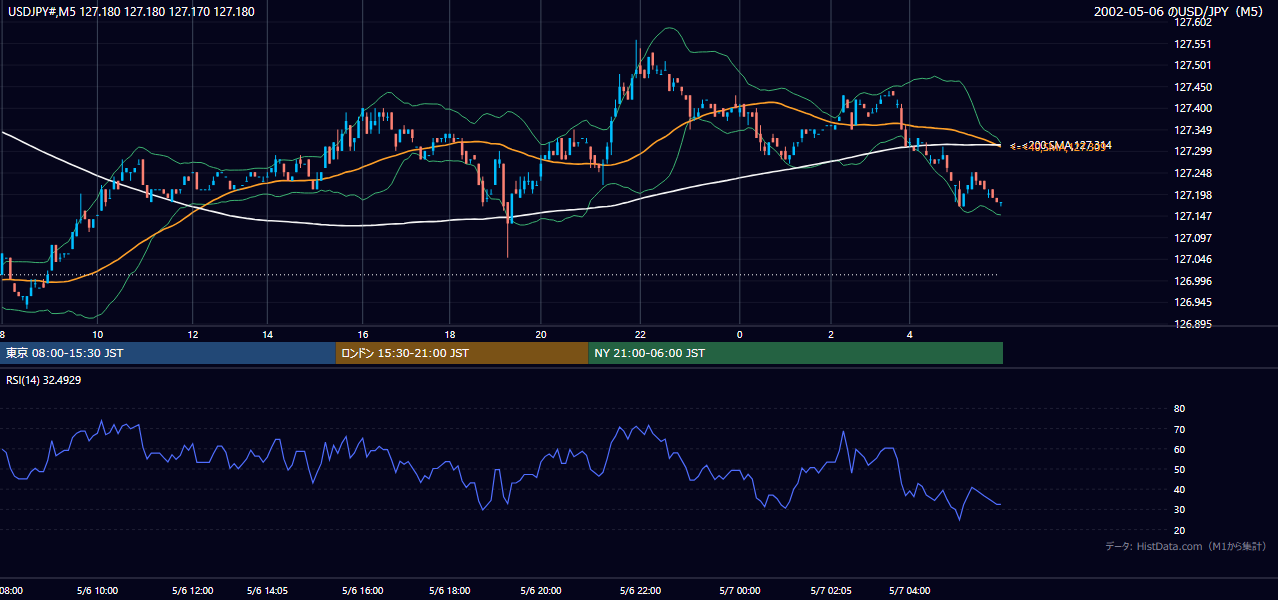Viewport: 1278px width, 600px height.
Task: Click the 5/6 22:00 time label
Action: click(x=640, y=590)
